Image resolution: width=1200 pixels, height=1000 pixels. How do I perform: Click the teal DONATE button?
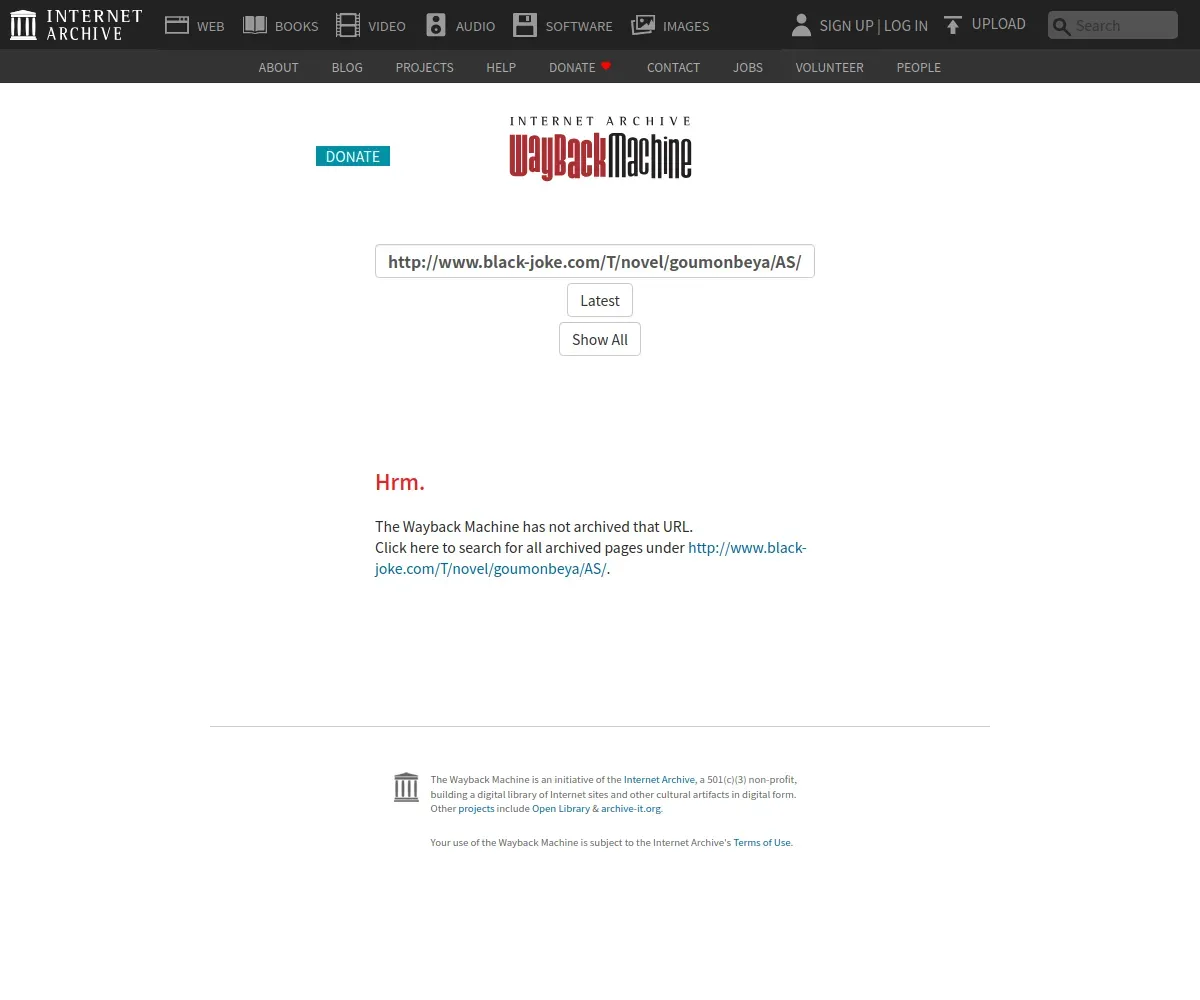click(353, 156)
